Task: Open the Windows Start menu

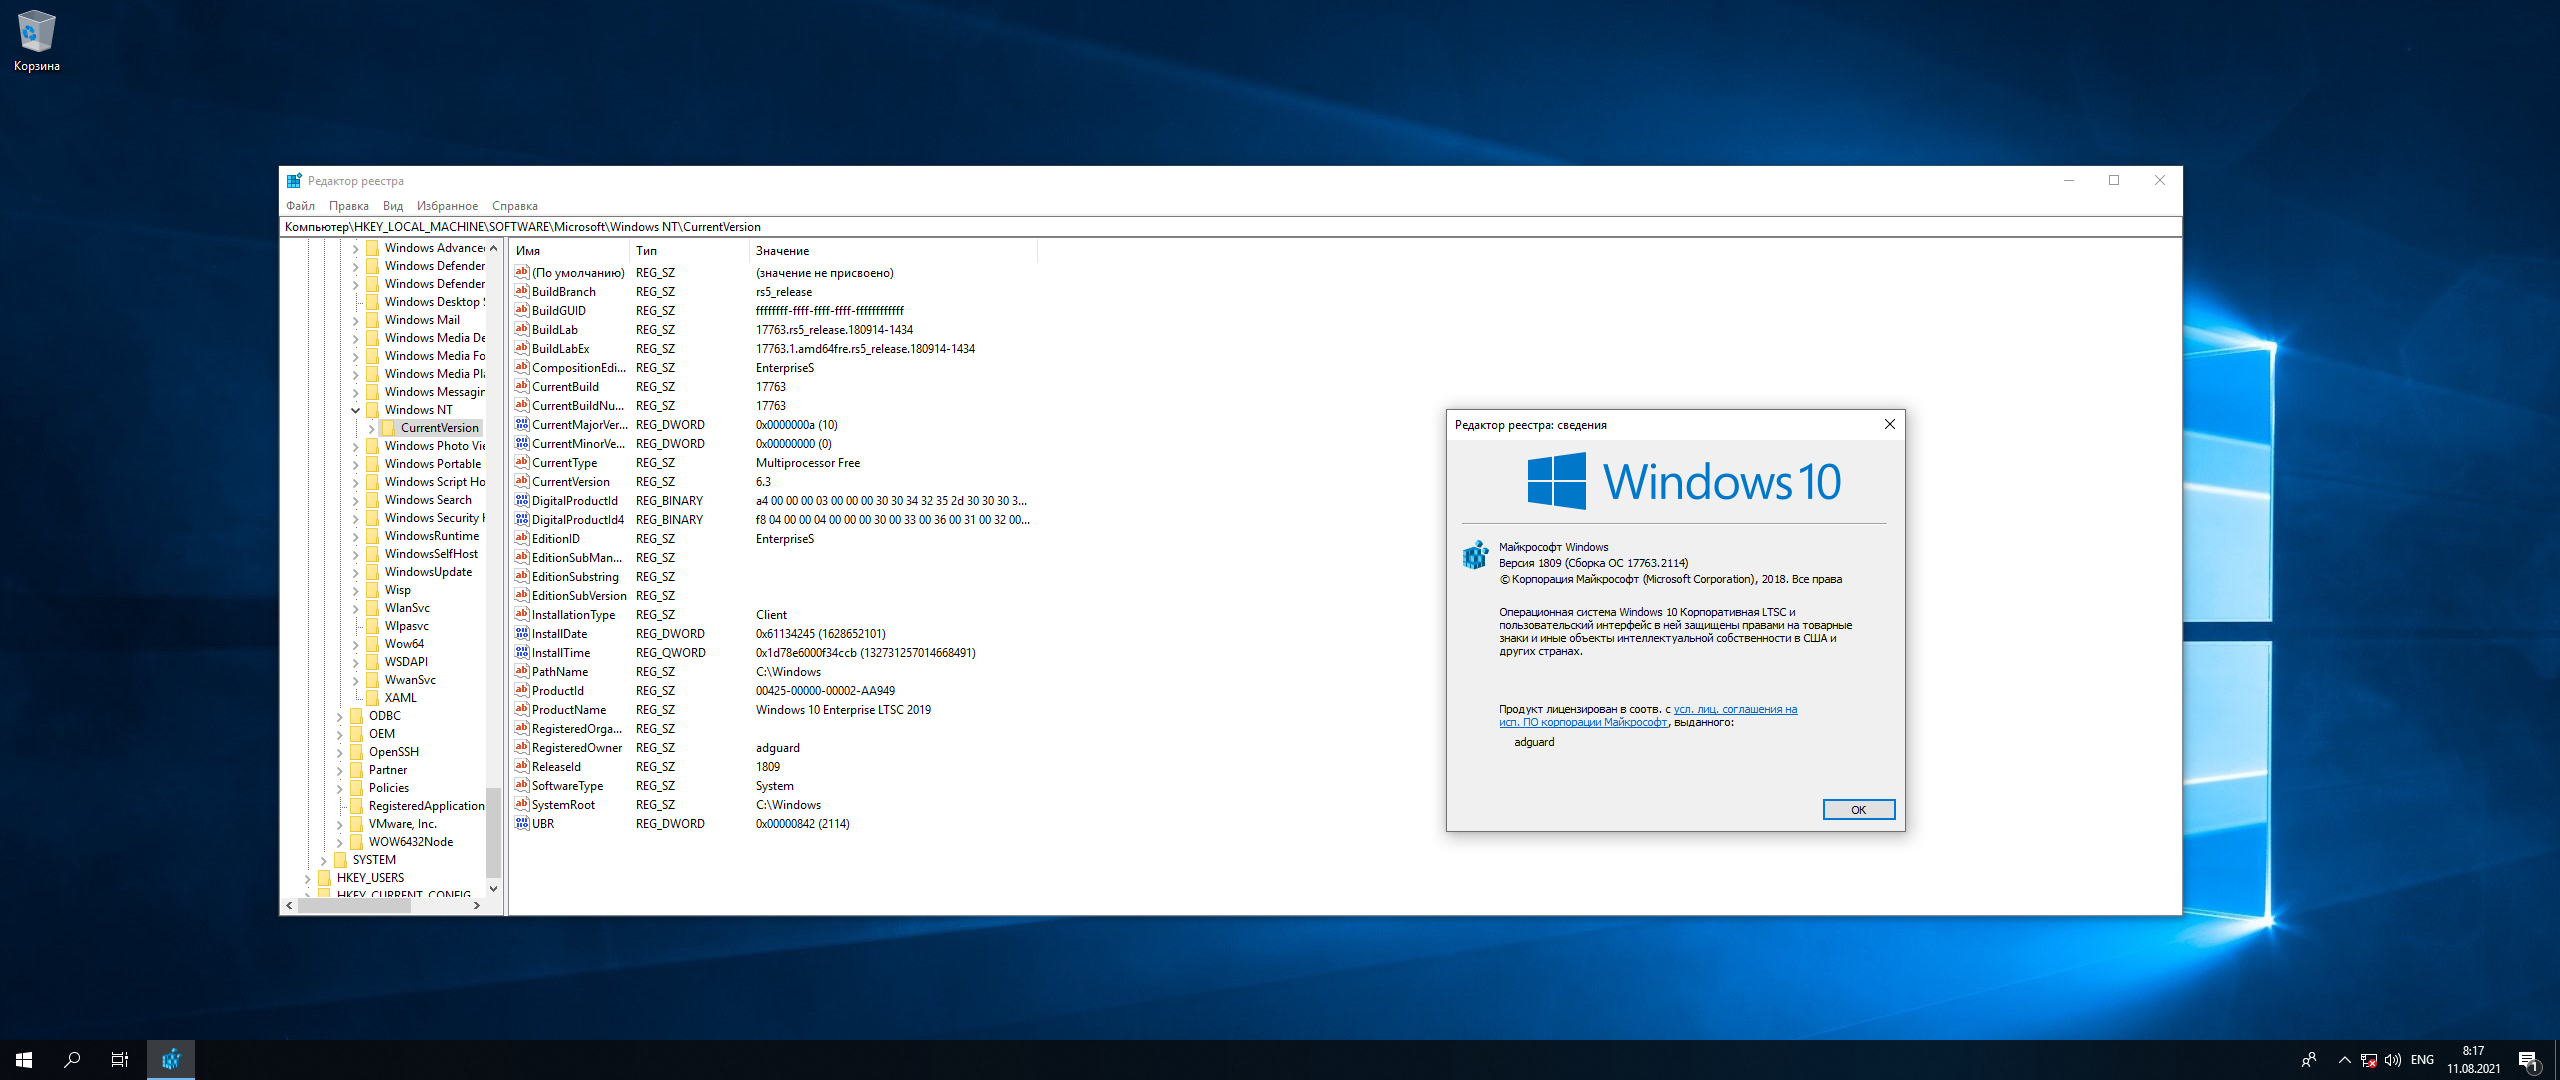Action: [x=24, y=1060]
